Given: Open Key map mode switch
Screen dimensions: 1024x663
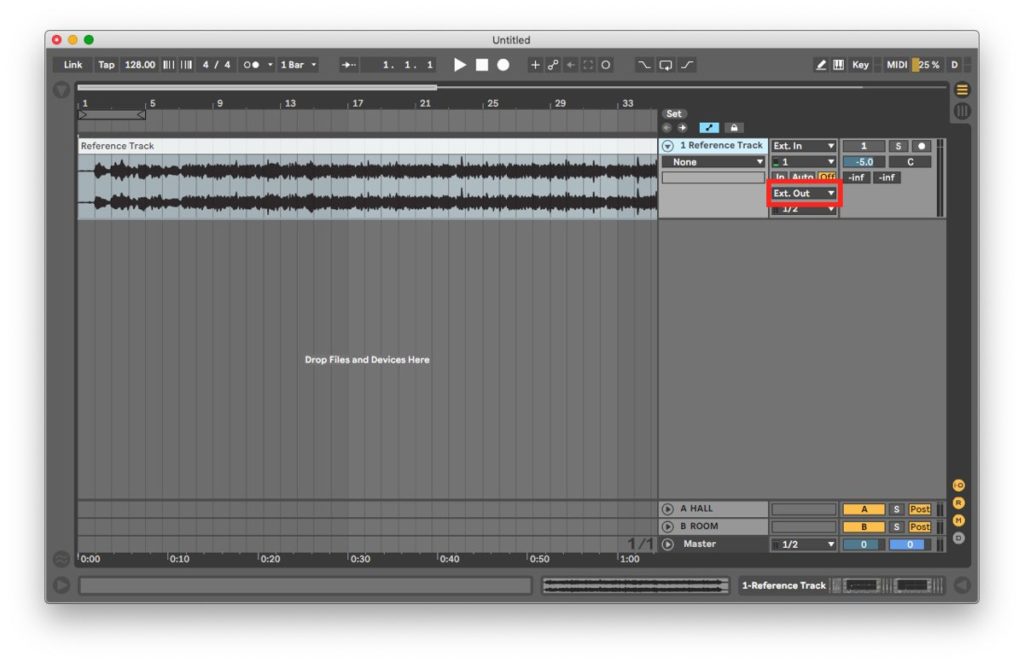Looking at the screenshot, I should pyautogui.click(x=860, y=65).
